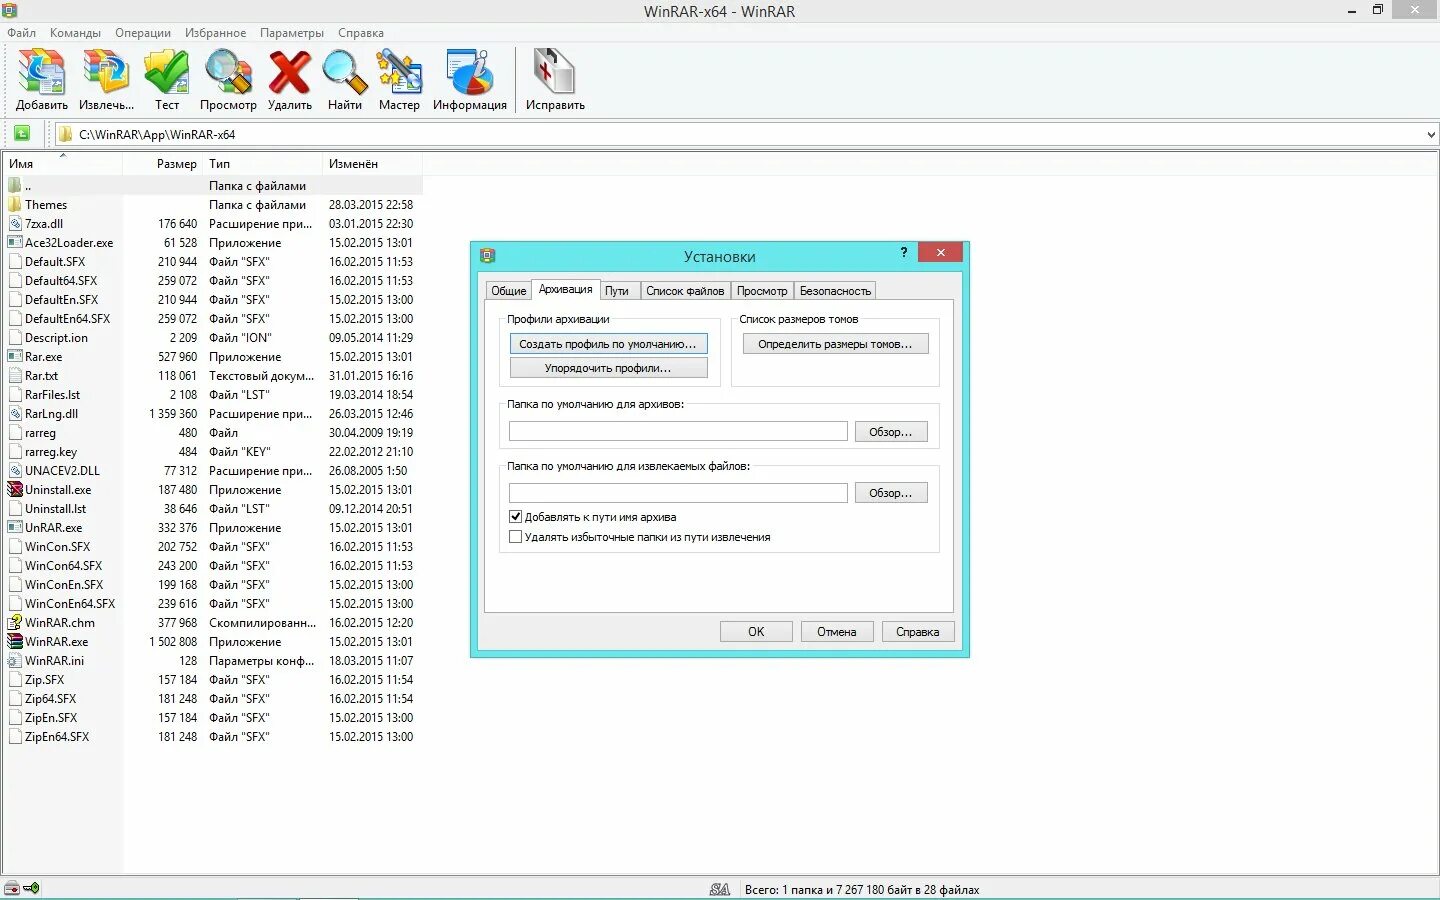Sort list by Изменён column header
Screen dimensions: 1440x900
point(372,164)
